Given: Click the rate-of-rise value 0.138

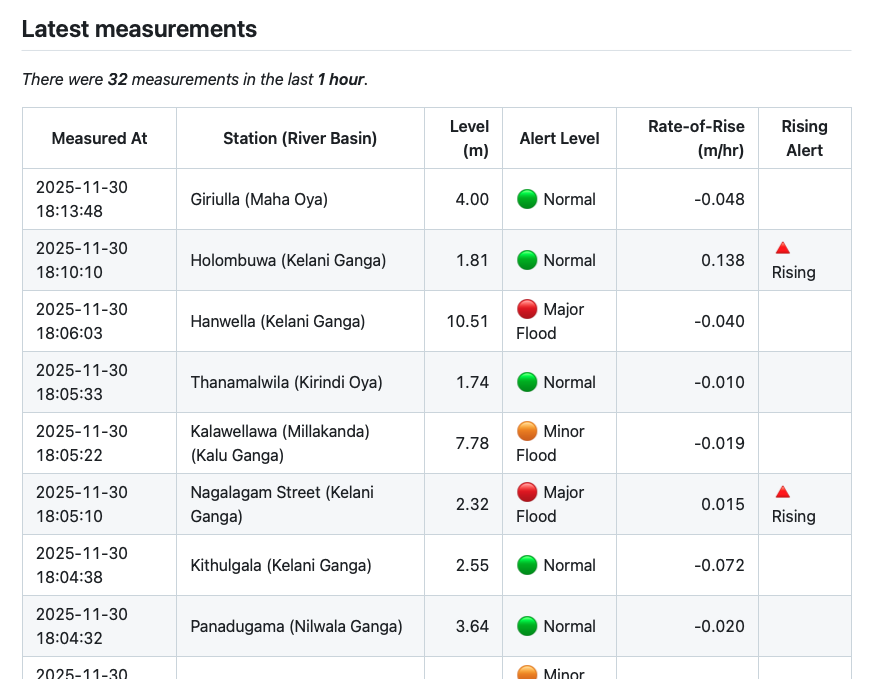Looking at the screenshot, I should click(723, 260).
